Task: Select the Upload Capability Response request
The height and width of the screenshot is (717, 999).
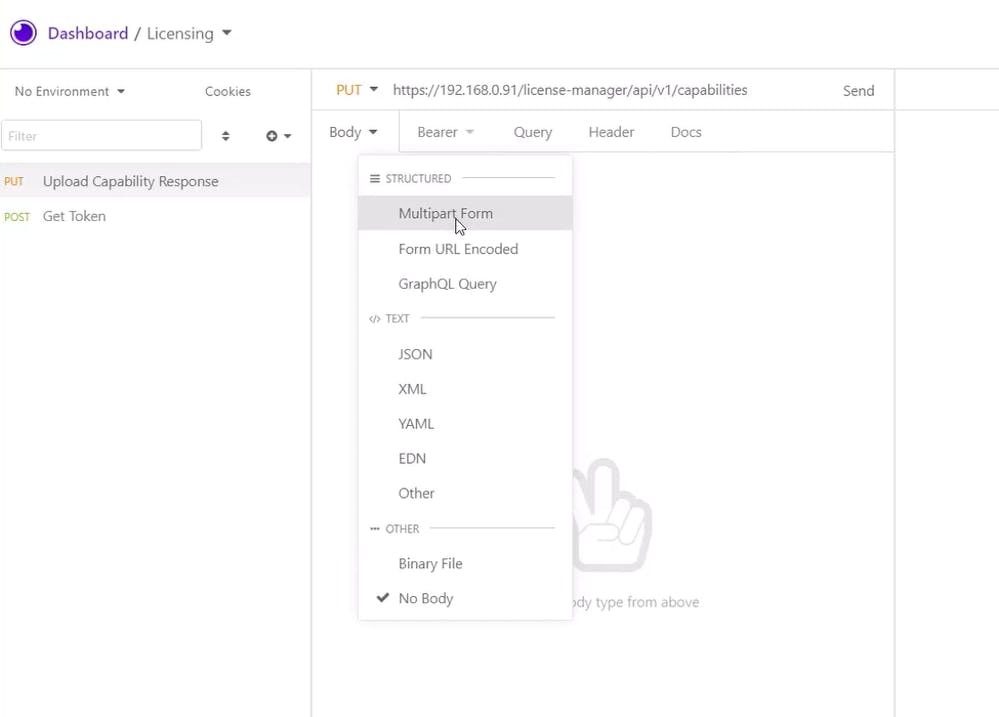Action: (155, 181)
